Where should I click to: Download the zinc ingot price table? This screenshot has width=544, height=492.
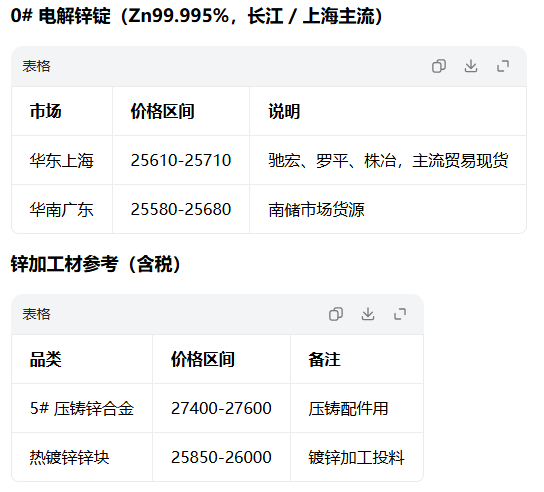pos(471,66)
